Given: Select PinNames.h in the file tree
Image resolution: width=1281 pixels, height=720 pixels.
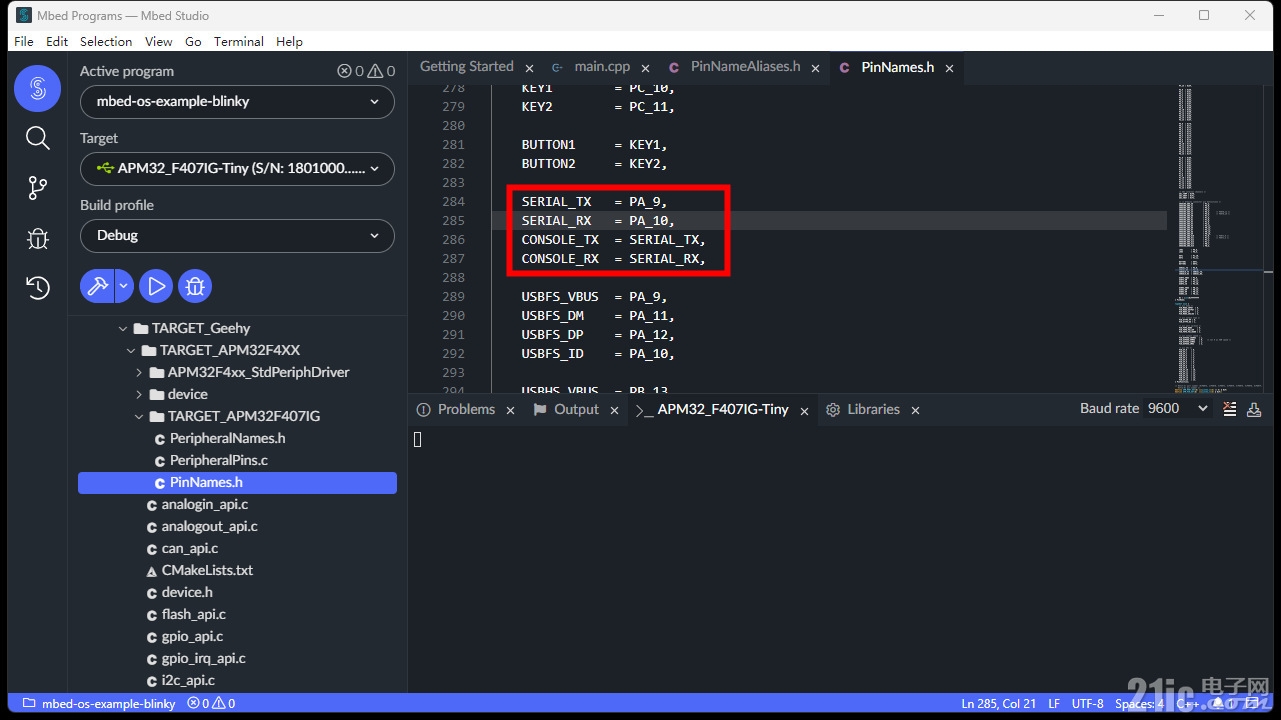Looking at the screenshot, I should click(237, 482).
